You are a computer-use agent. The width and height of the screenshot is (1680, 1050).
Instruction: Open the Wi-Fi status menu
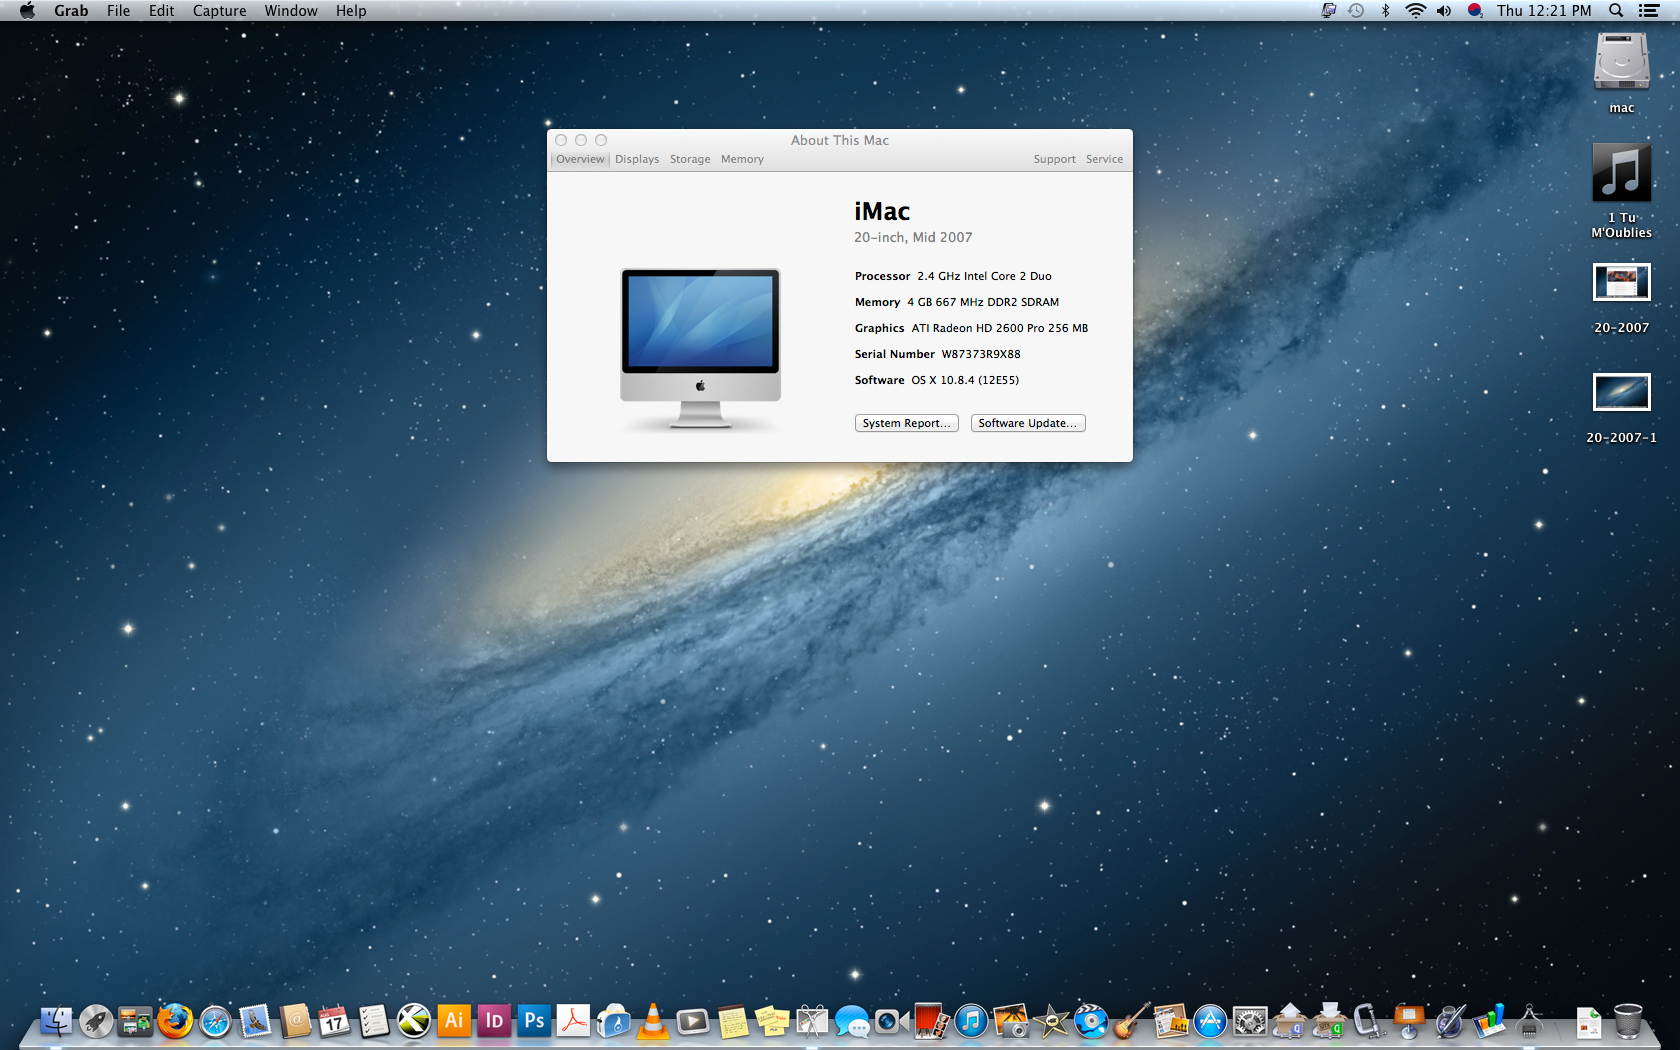point(1415,11)
